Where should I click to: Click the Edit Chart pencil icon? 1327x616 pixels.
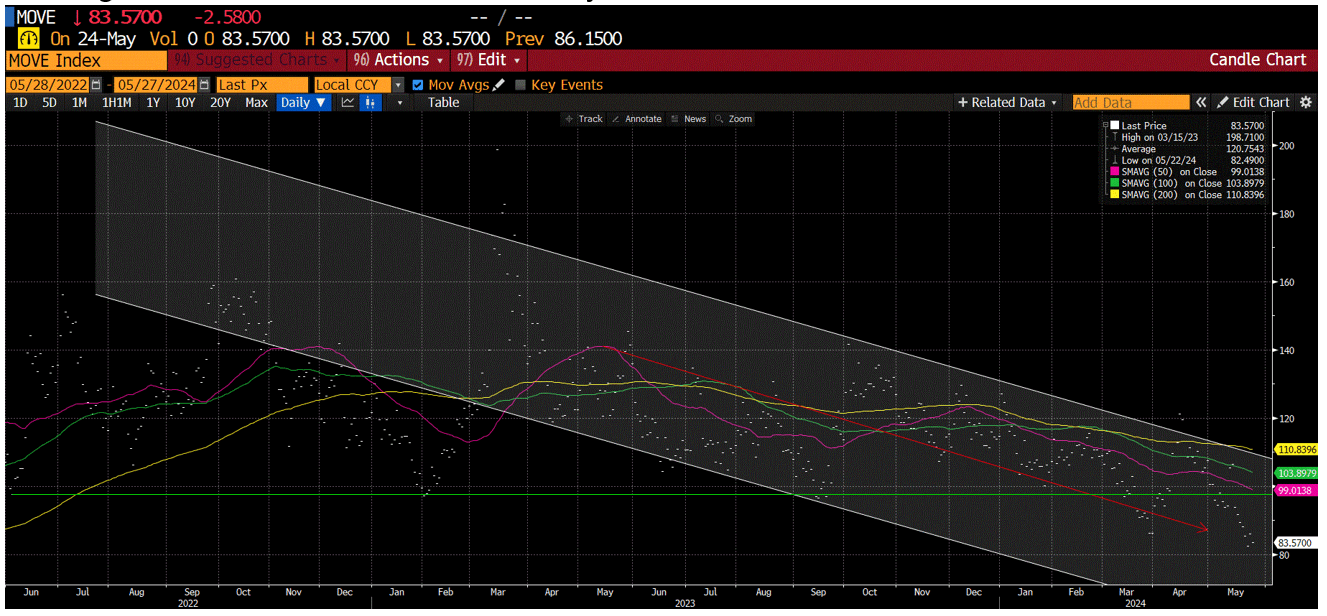1222,101
